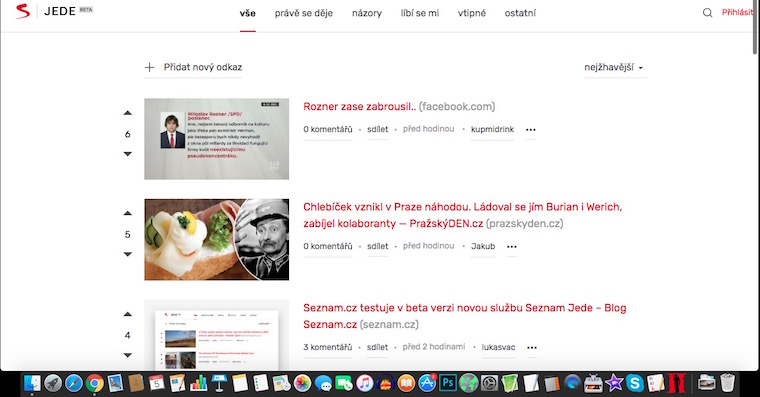Launch Safari from the dock
Viewport: 760px width, 397px height.
tap(74, 383)
